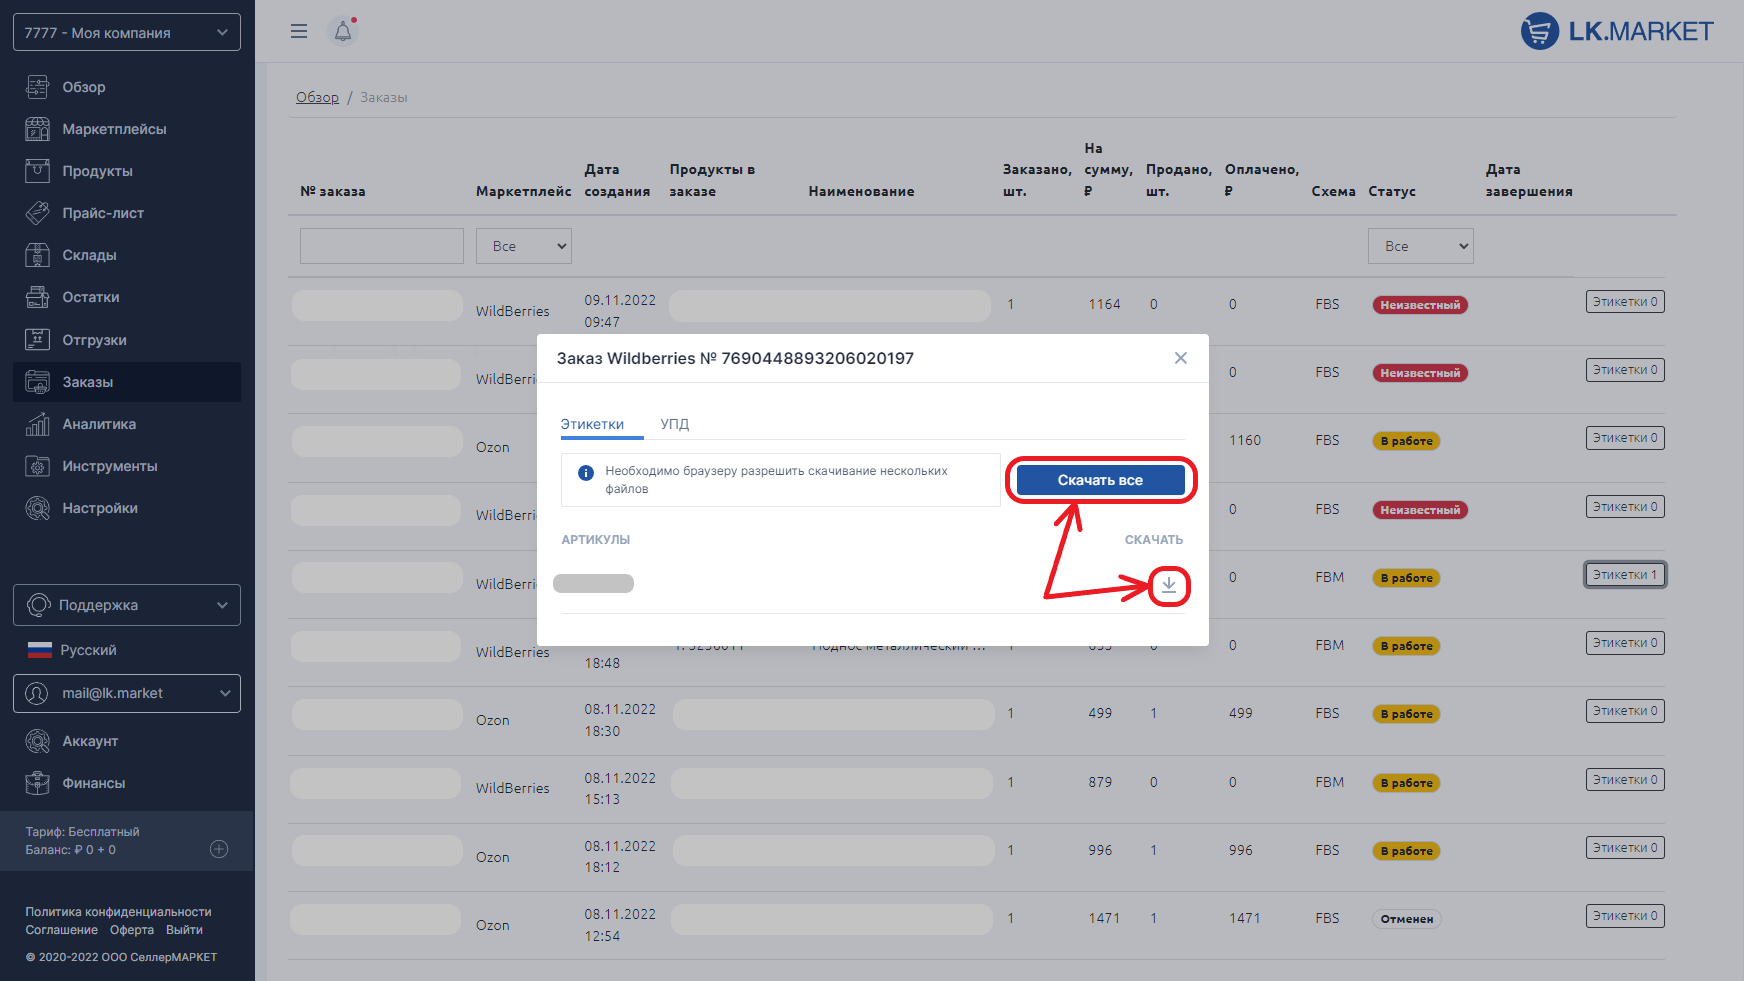Download the article label file icon
This screenshot has height=981, width=1744.
[1169, 585]
